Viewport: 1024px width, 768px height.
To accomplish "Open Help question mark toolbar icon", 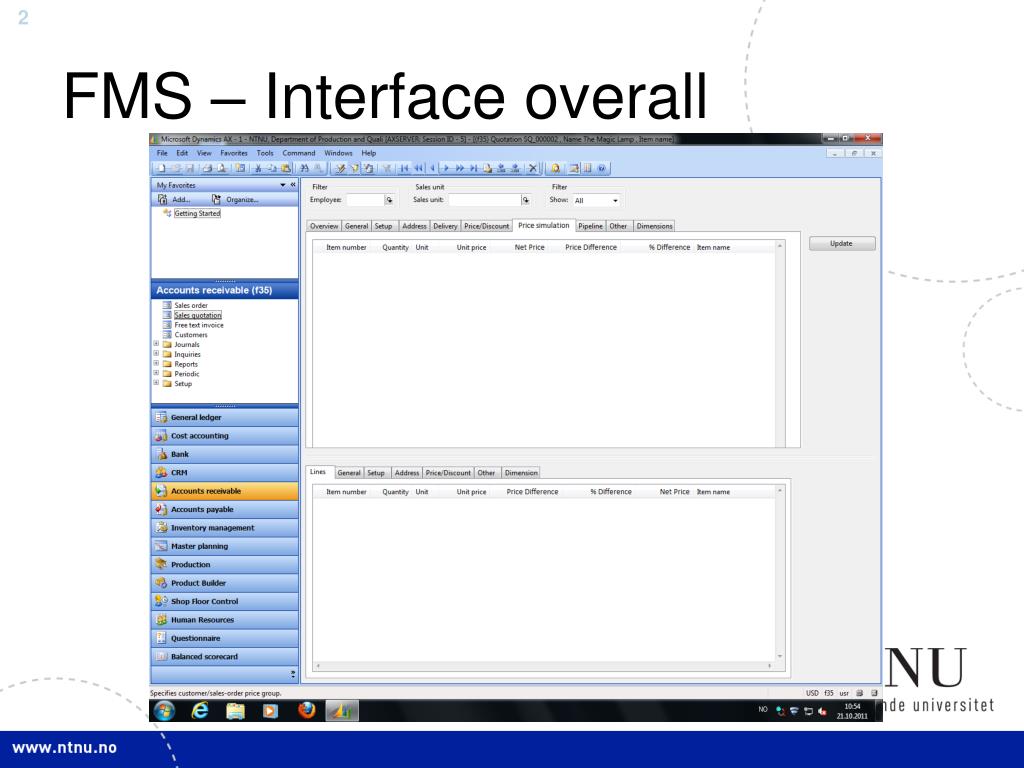I will pos(601,168).
